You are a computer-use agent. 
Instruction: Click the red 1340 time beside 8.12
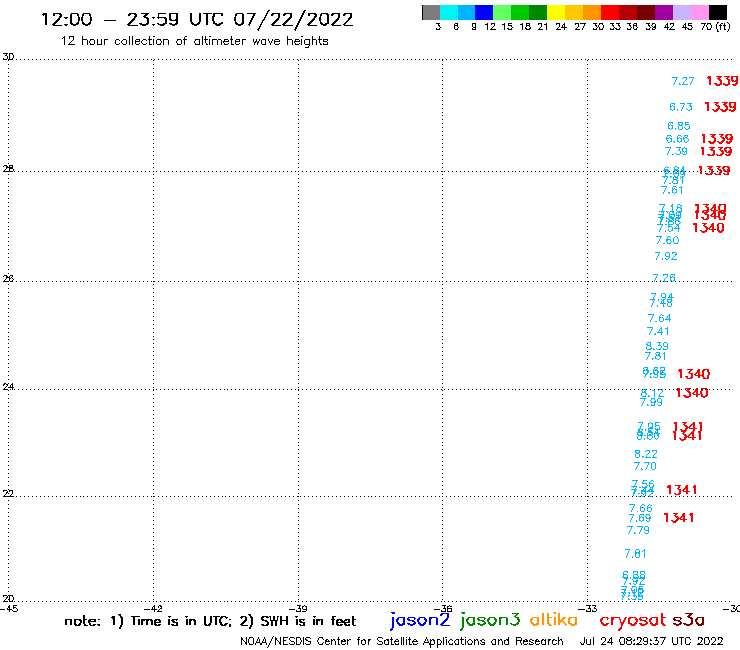tap(691, 393)
